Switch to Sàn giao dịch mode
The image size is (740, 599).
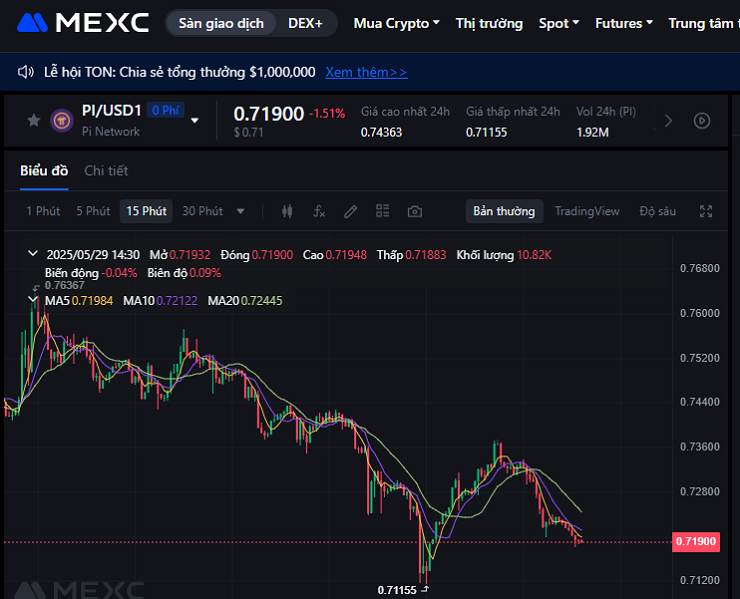point(221,23)
